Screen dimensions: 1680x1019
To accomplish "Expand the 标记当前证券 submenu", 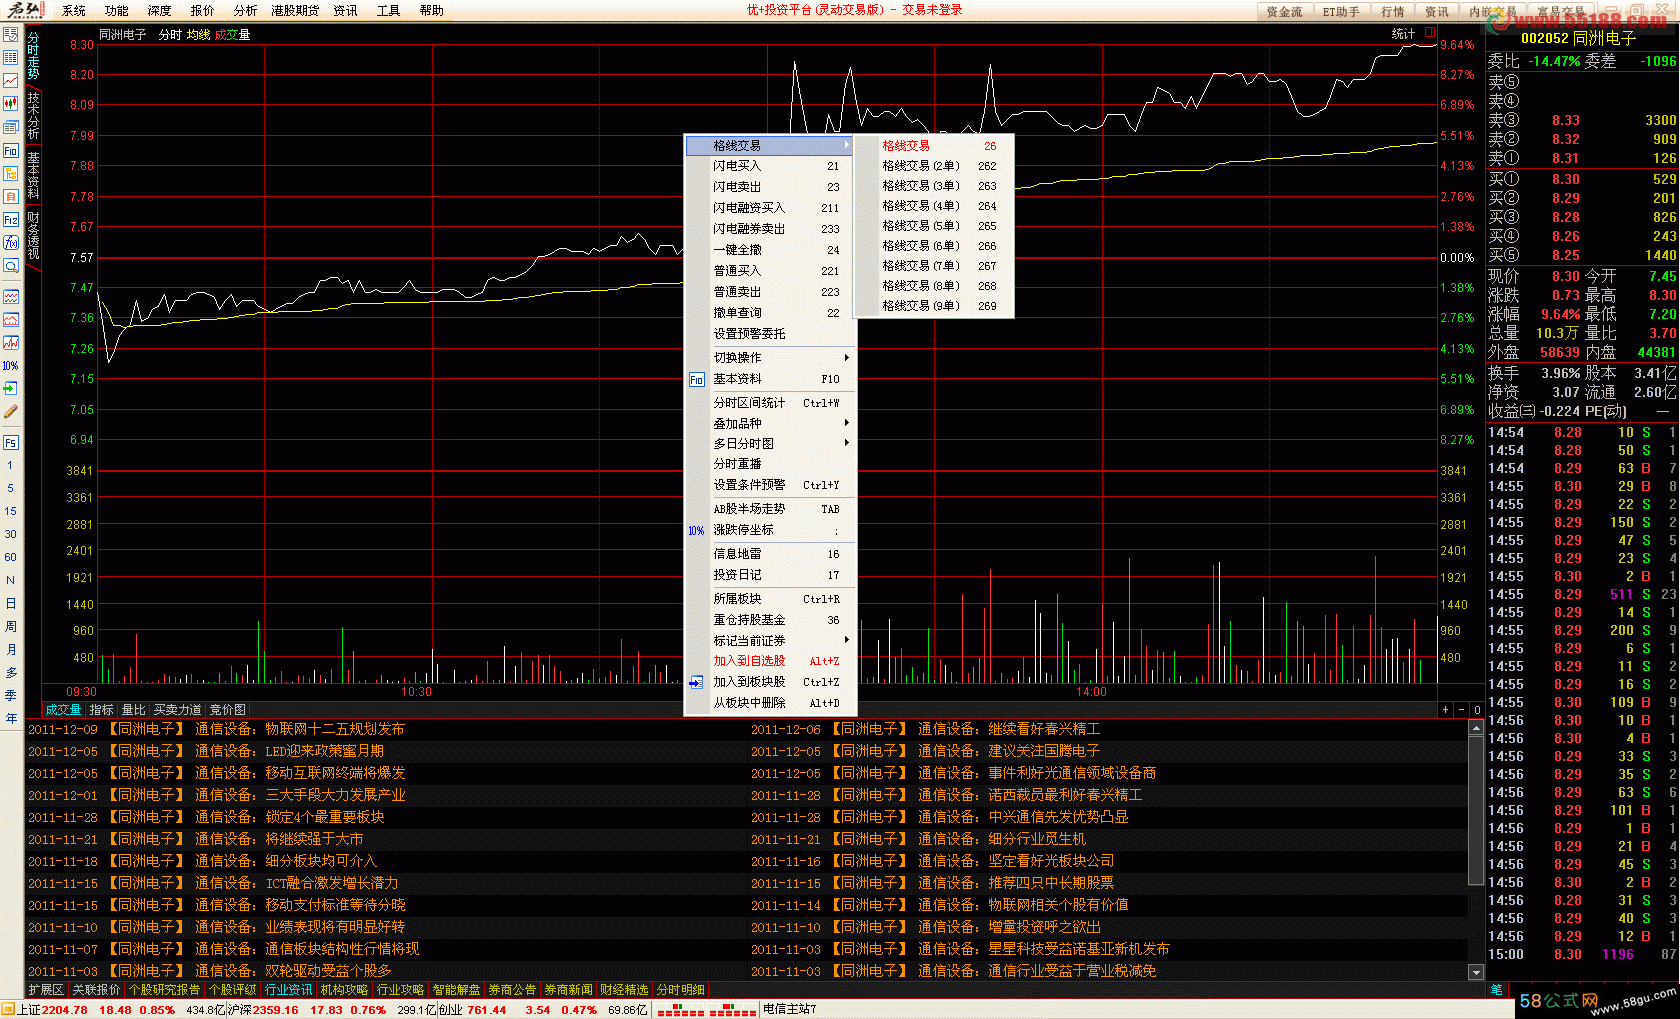I will [768, 640].
